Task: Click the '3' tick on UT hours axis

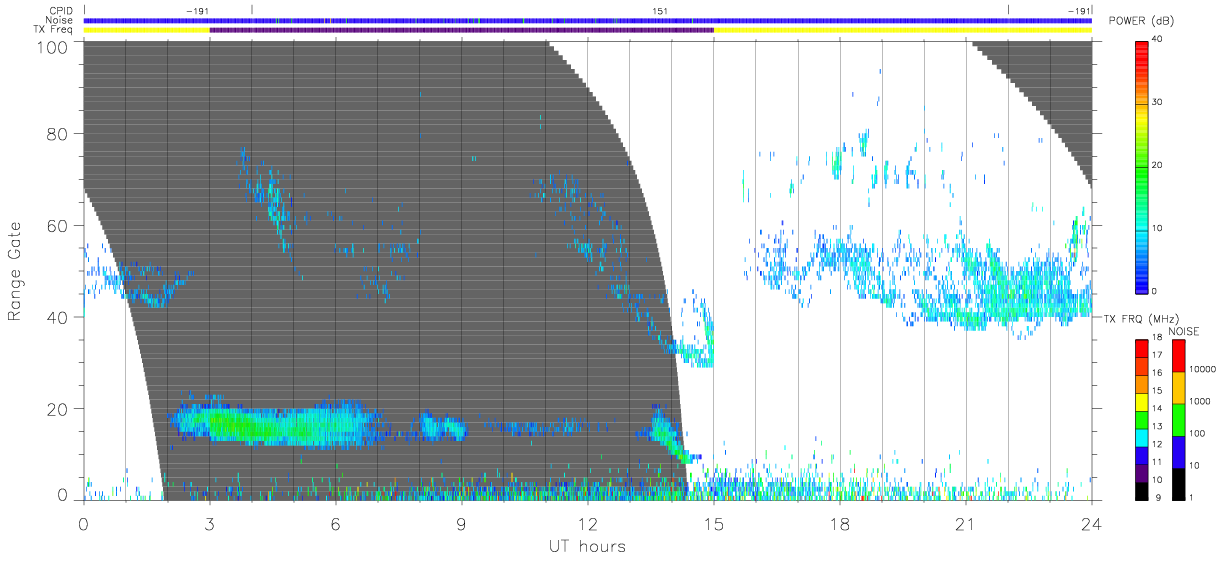Action: coord(209,522)
